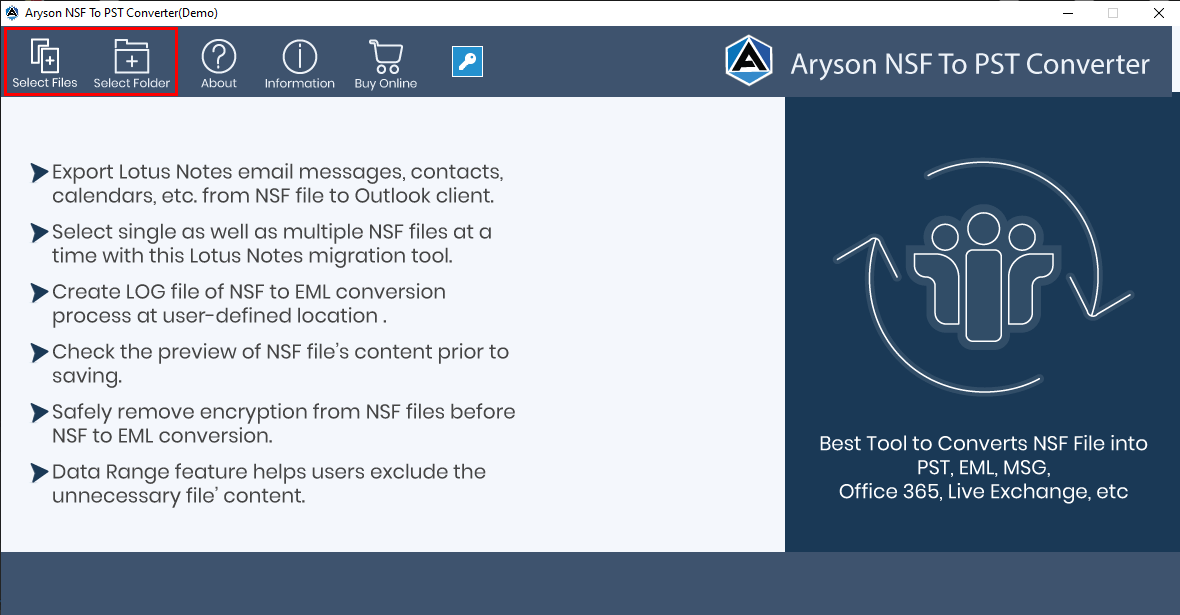This screenshot has height=615, width=1180.
Task: Click the Lotus Notes conversion graphic
Action: coord(983,276)
